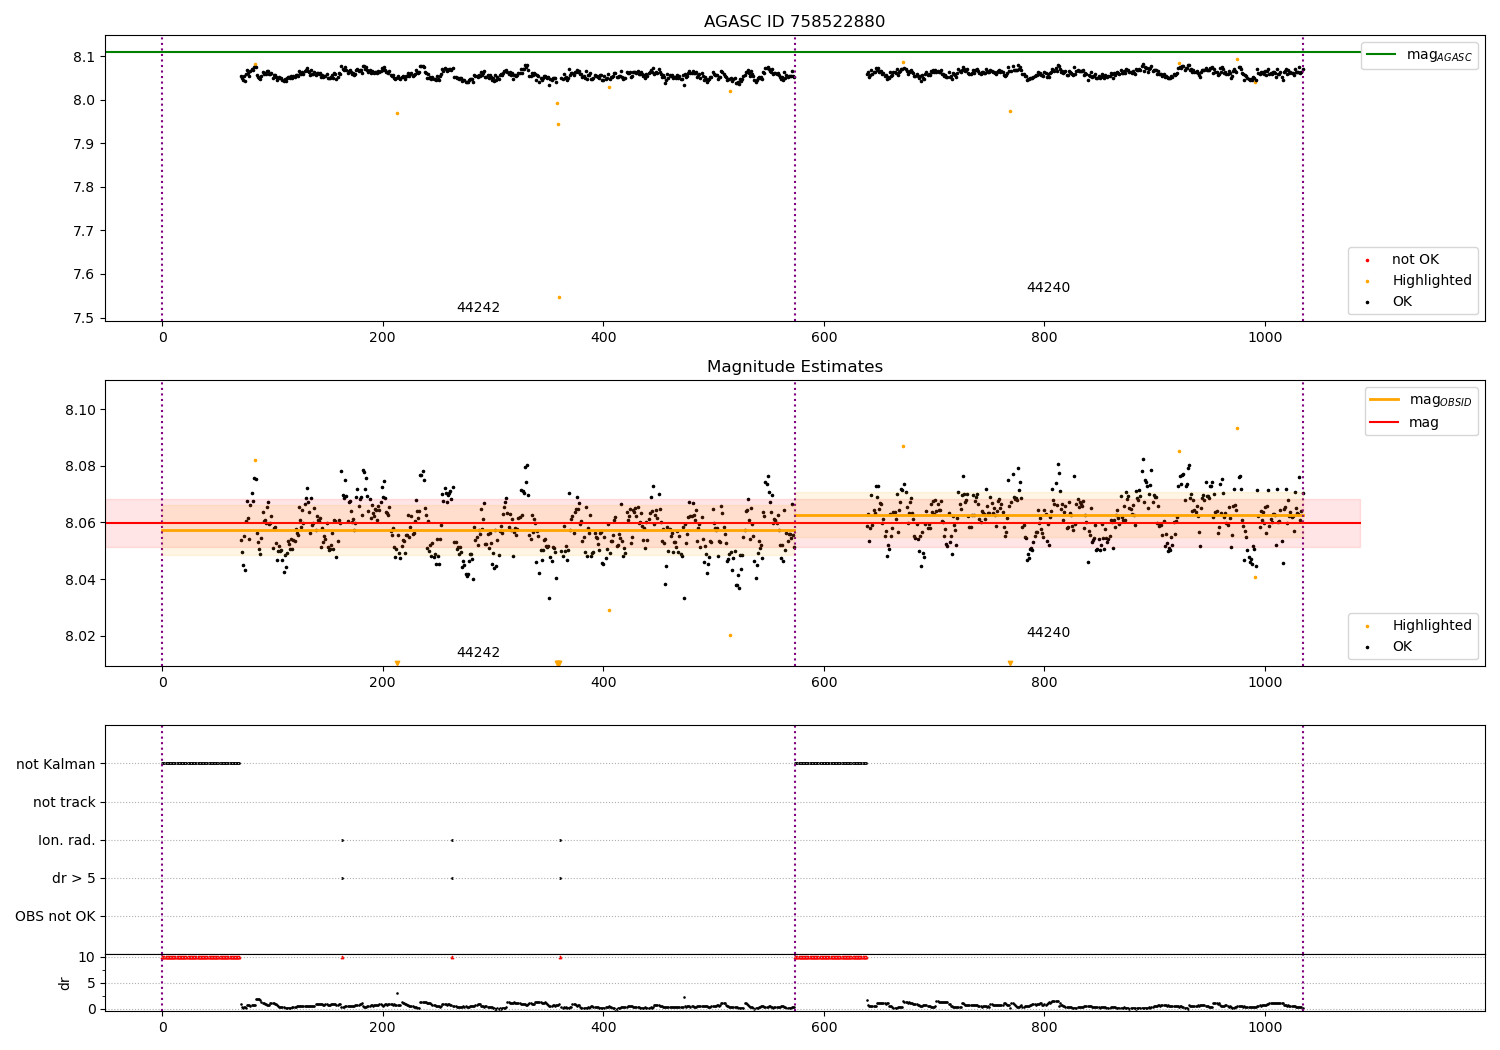This screenshot has height=1050, width=1500.
Task: Click y-axis tick 7.5 in top plot
Action: pyautogui.click(x=84, y=319)
